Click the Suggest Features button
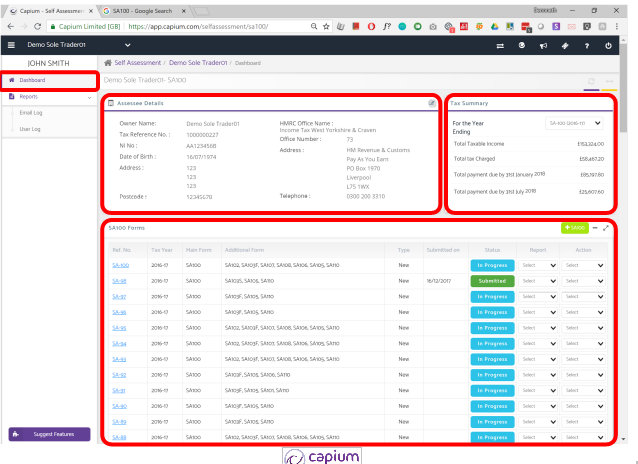Image resolution: width=638 pixels, height=464 pixels. tap(49, 434)
